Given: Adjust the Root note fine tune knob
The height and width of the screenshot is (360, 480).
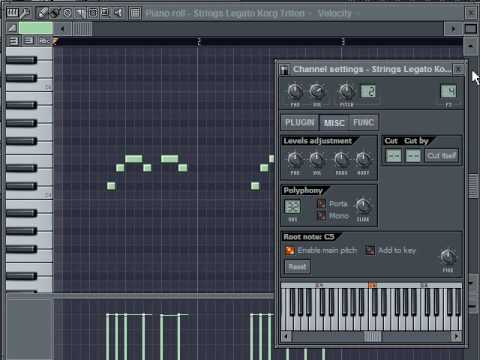Looking at the screenshot, I should (448, 257).
